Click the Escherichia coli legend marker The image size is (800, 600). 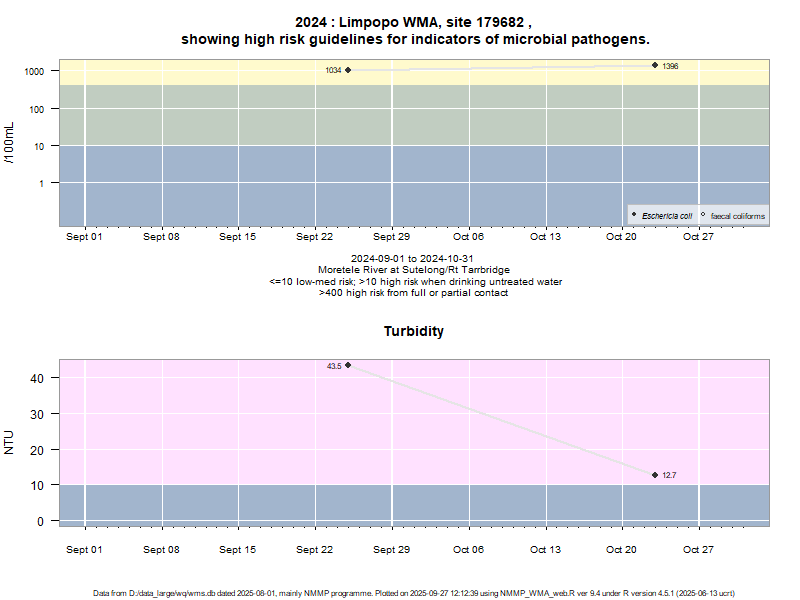634,215
